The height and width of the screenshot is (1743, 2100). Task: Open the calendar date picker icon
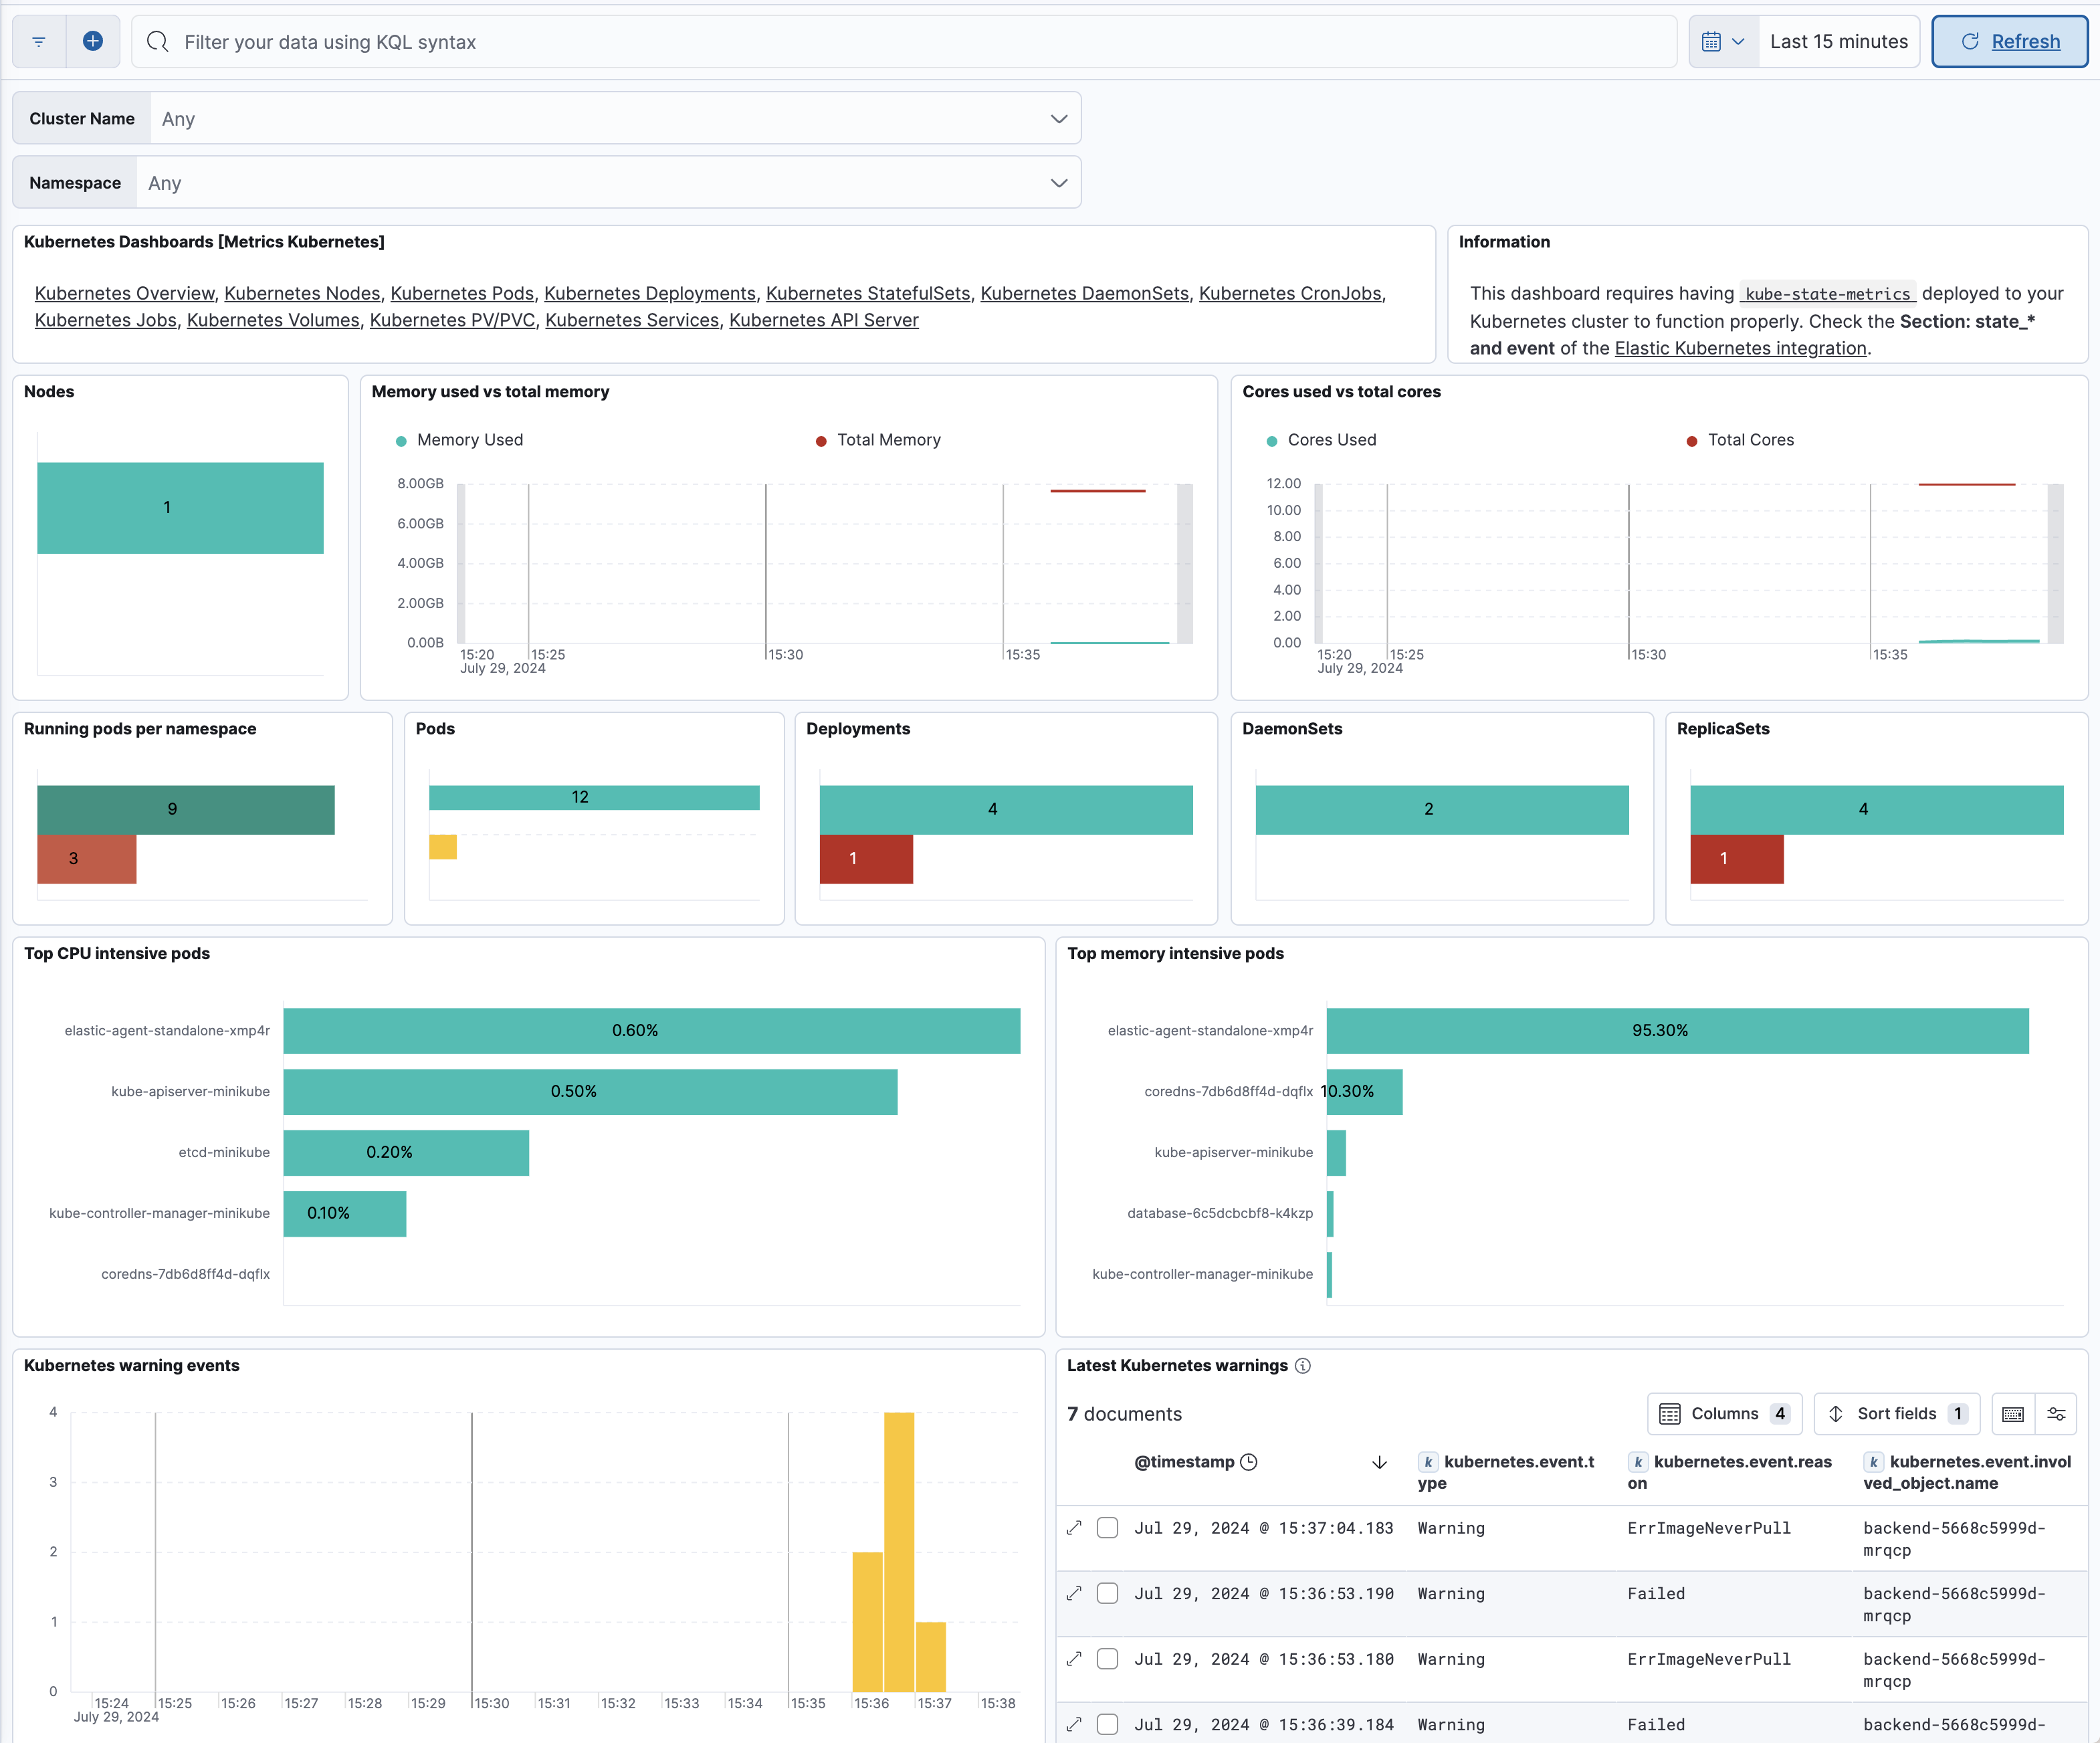1712,41
